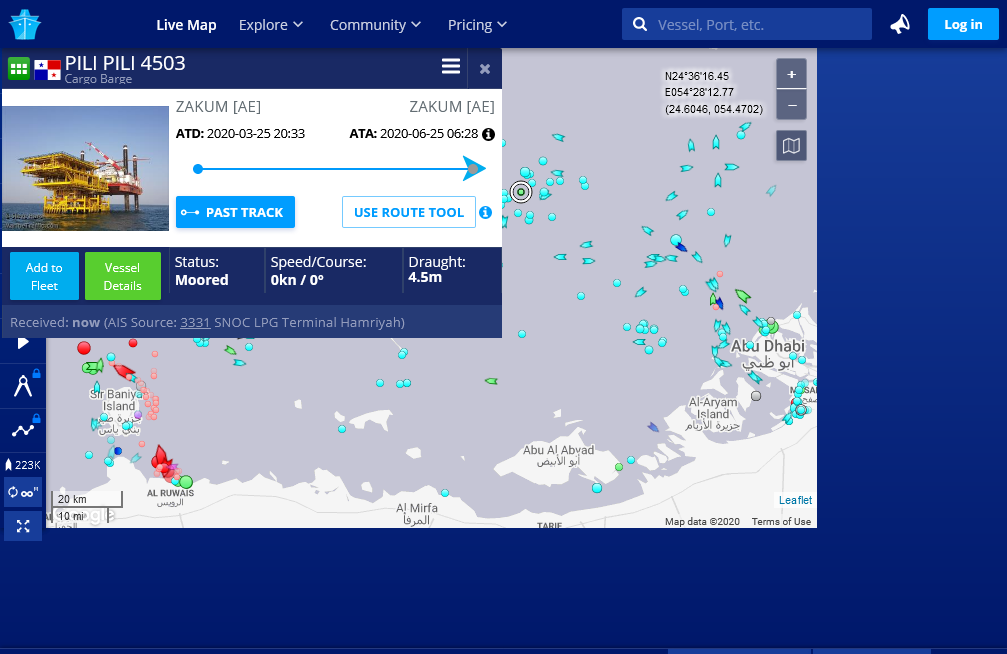Open the Terms of Use link
This screenshot has width=1007, height=654.
781,522
